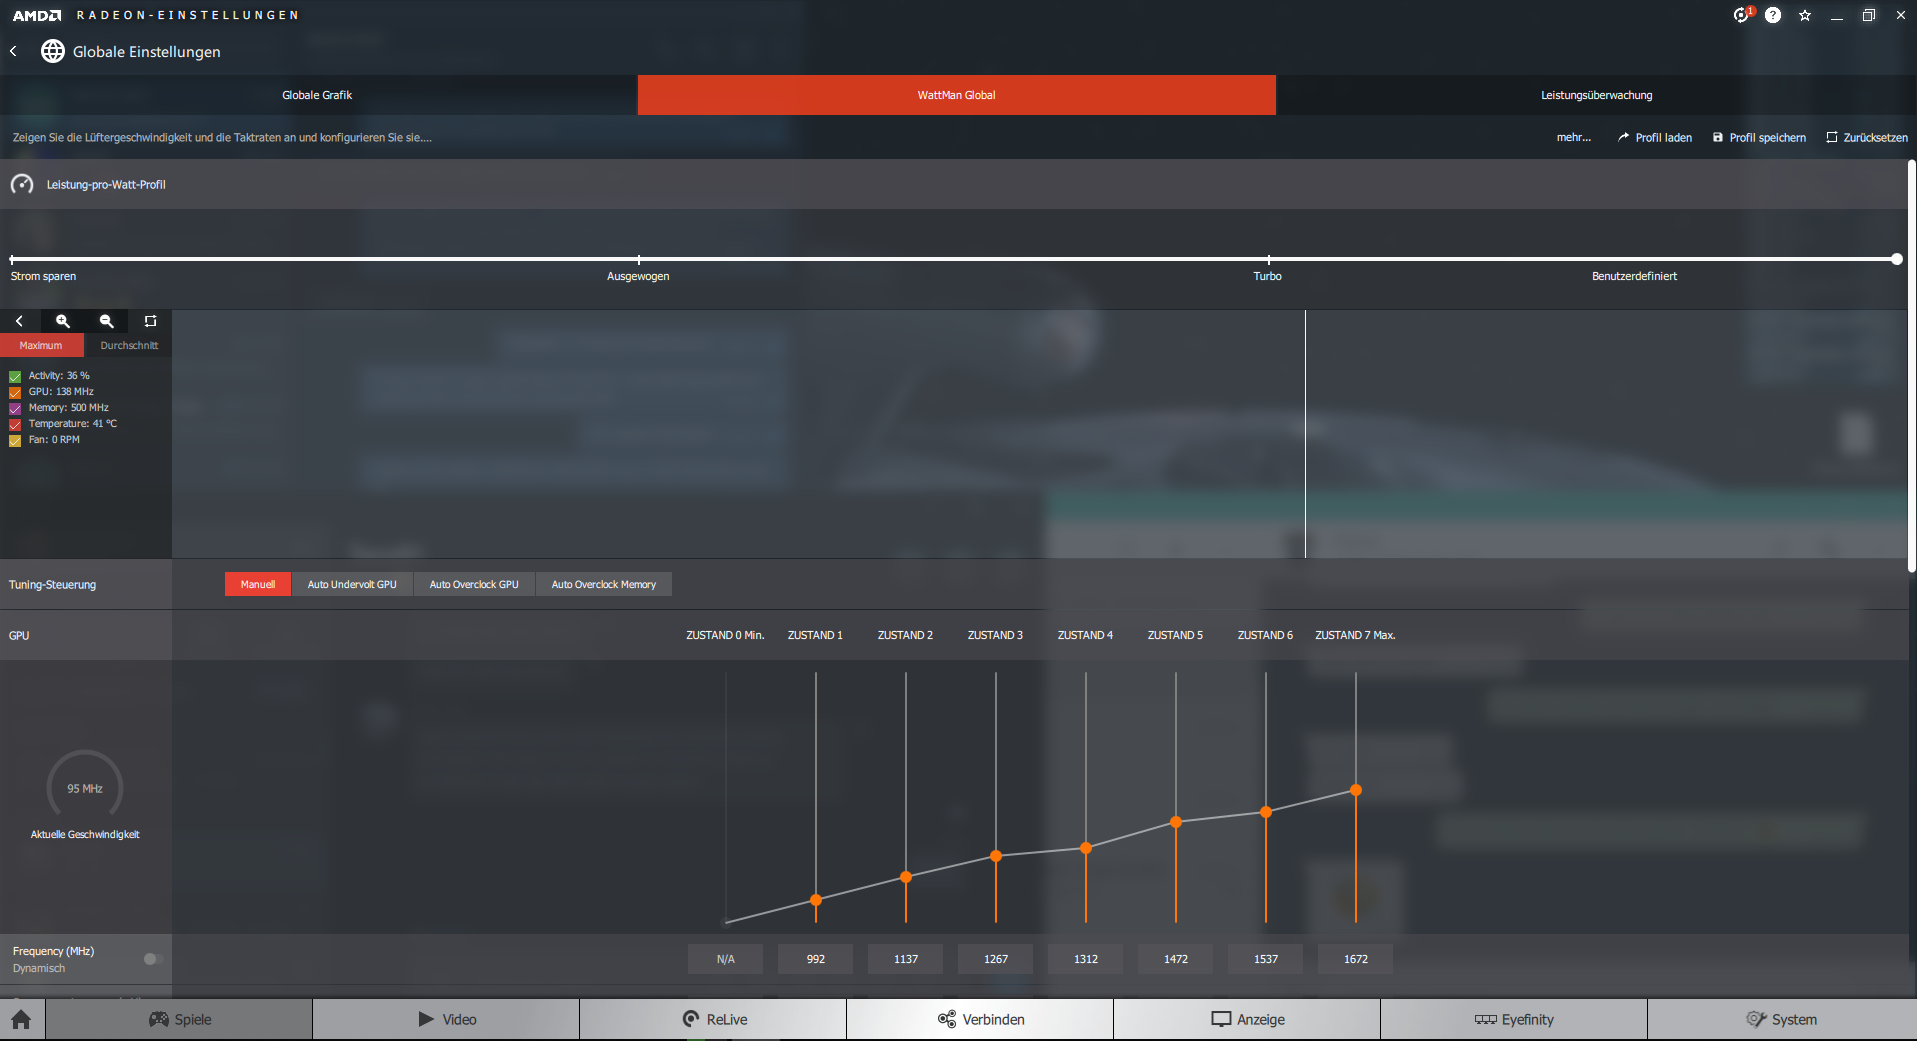
Task: Click the ZUSTAND 7 Max. column label
Action: [x=1355, y=635]
